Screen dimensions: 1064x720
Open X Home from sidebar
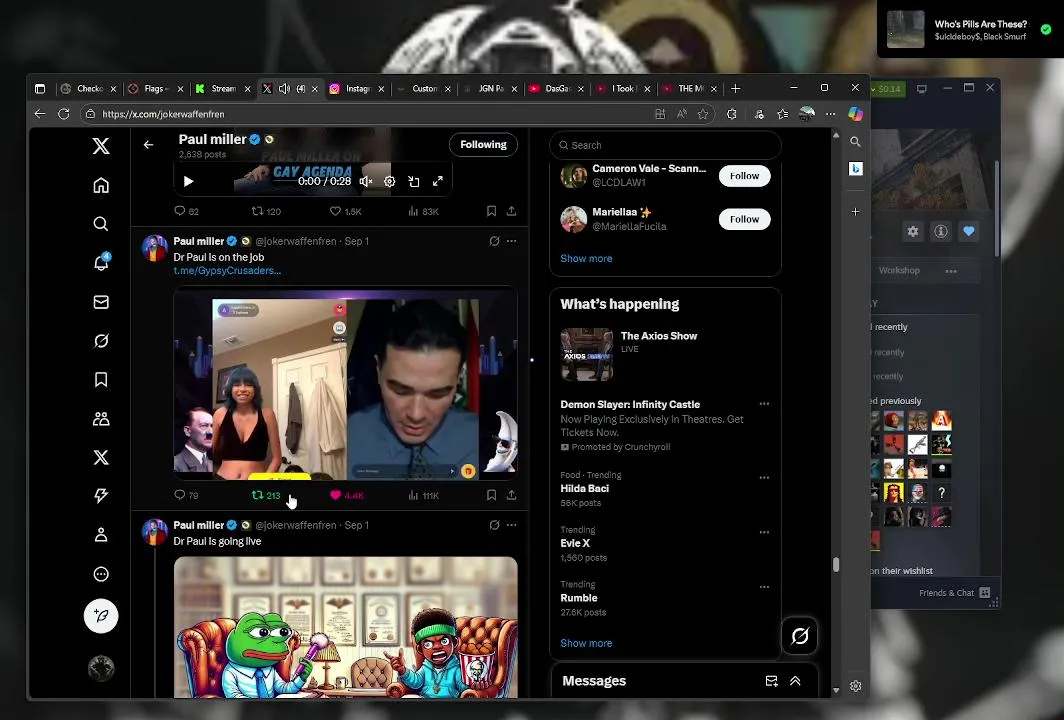click(x=101, y=185)
